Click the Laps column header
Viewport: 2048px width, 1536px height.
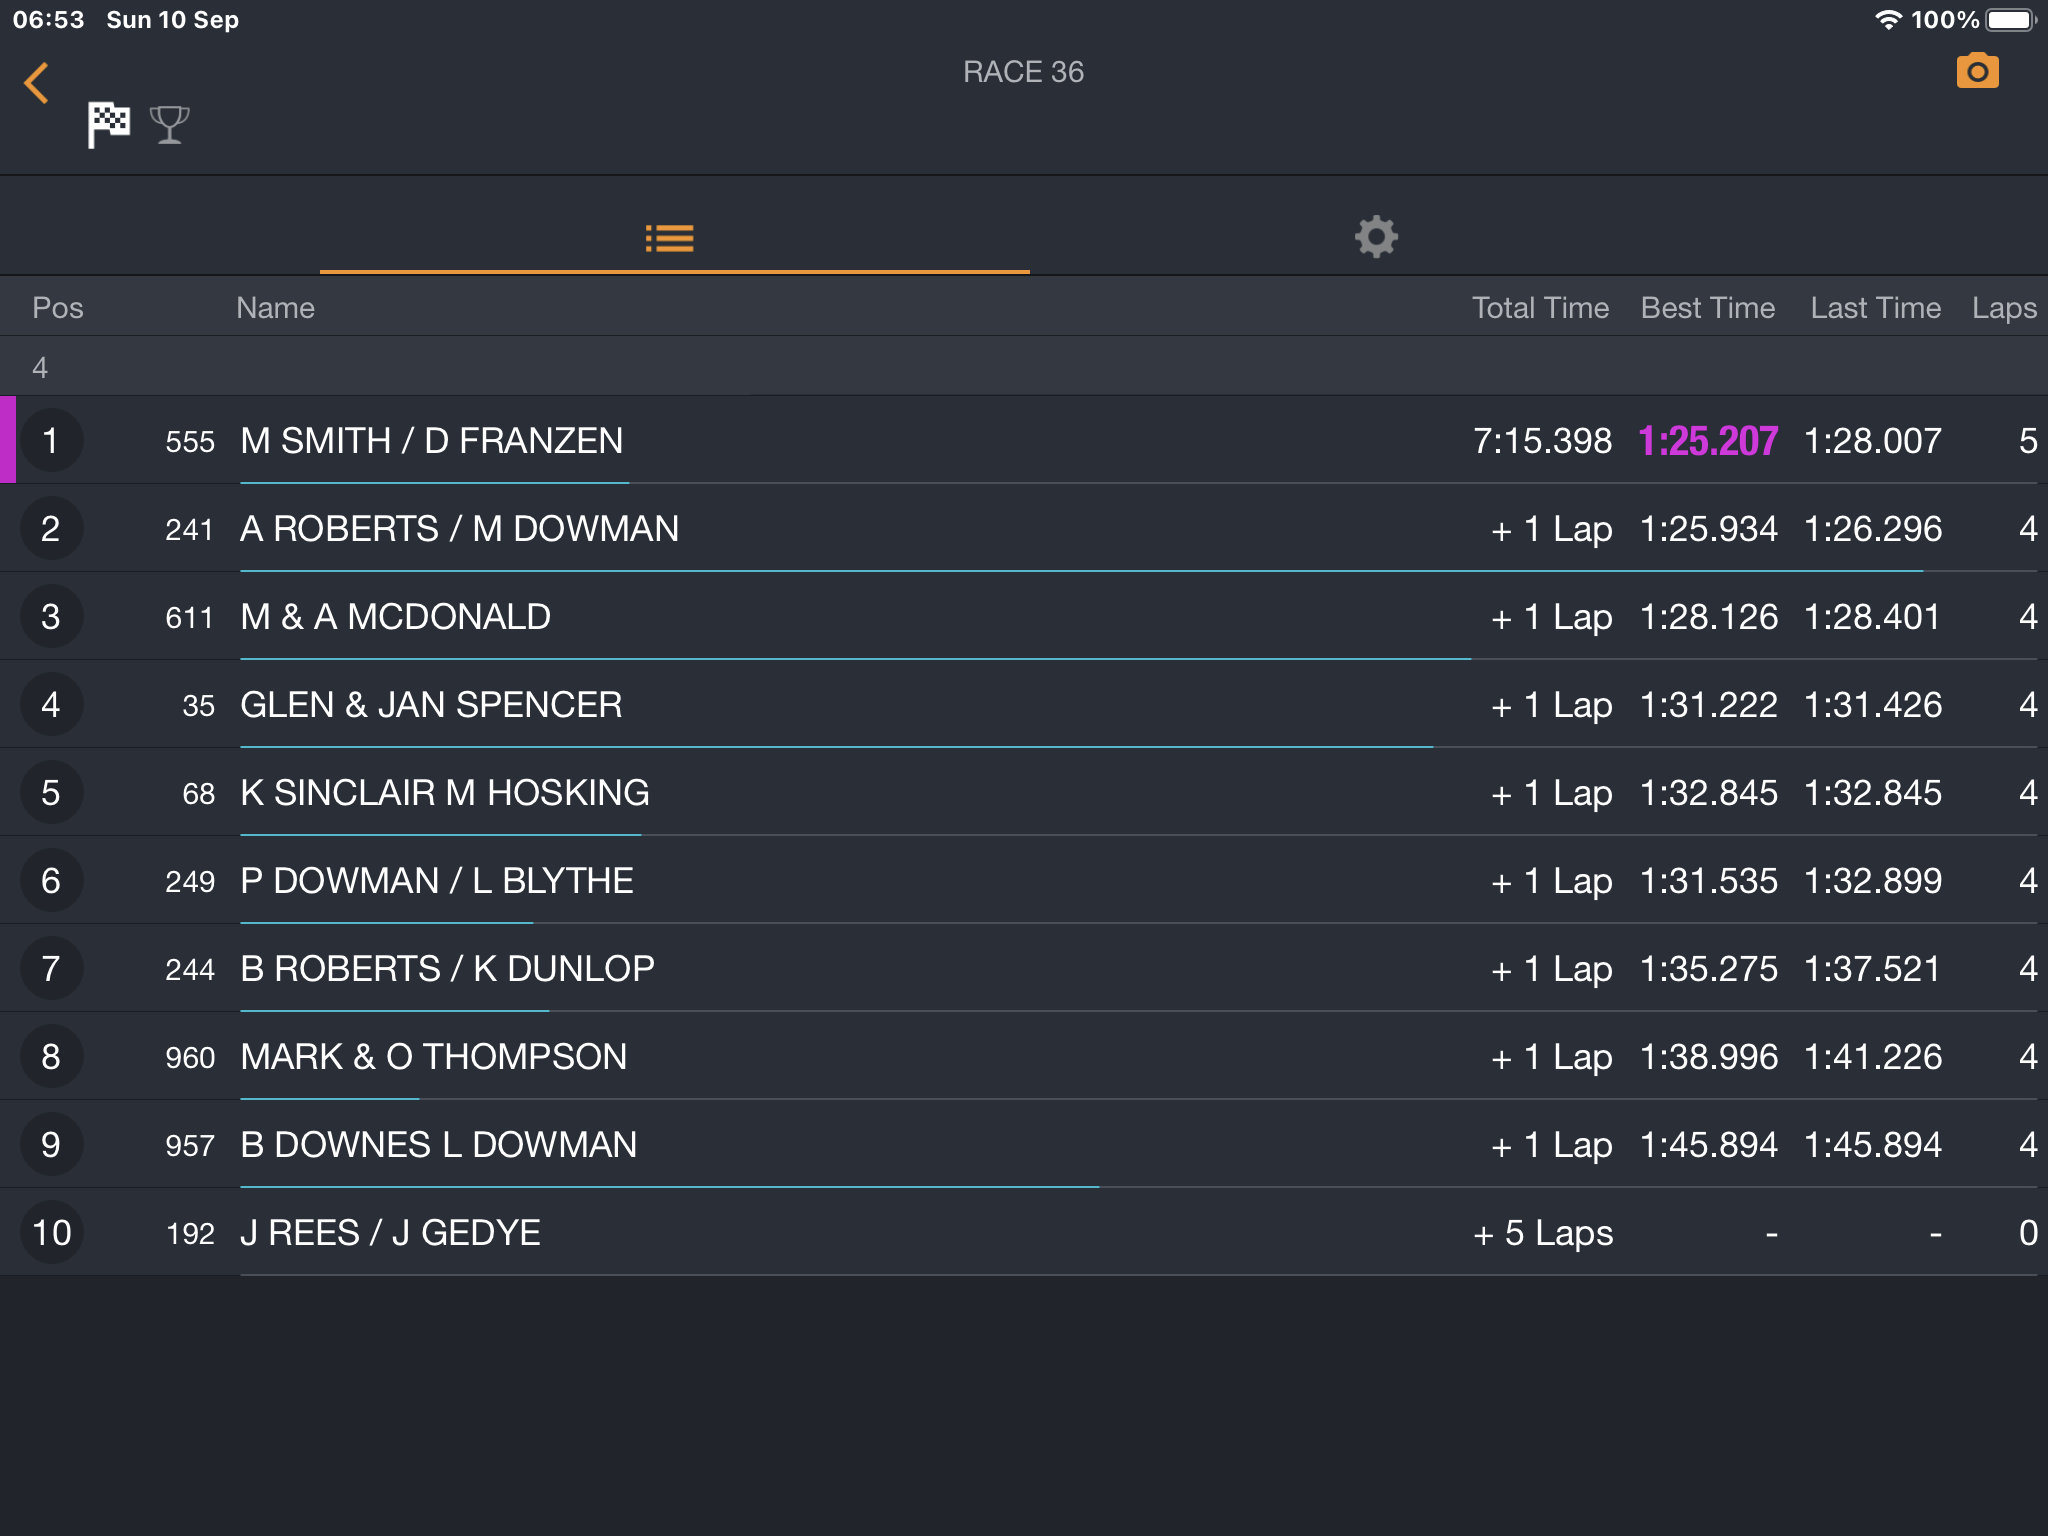click(2004, 308)
